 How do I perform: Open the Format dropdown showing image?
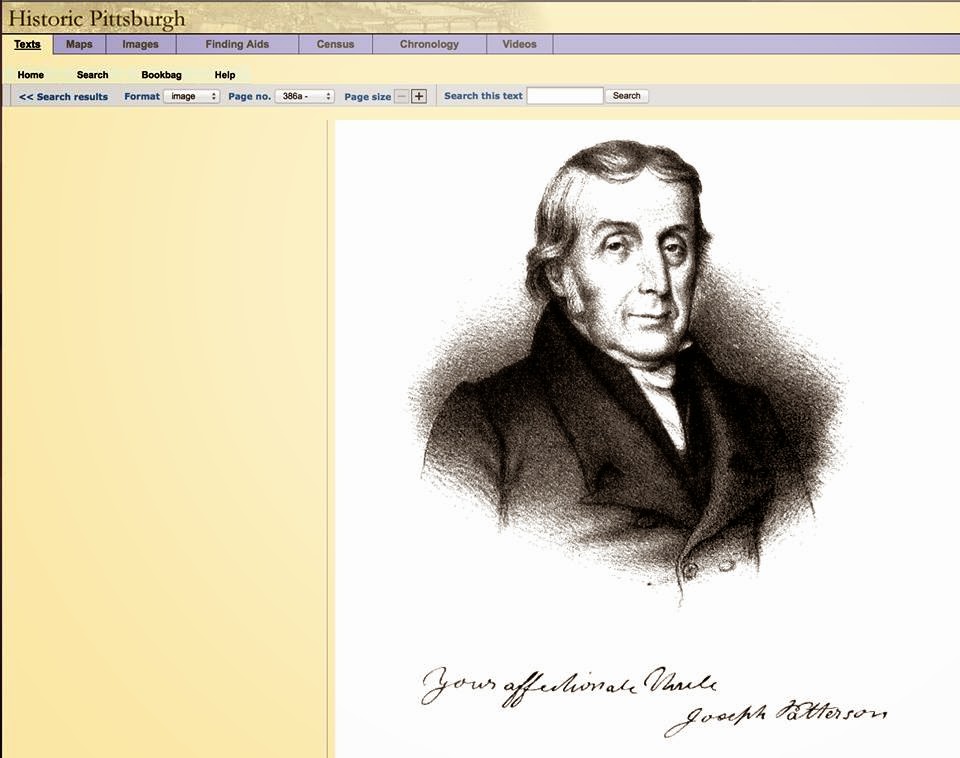click(x=192, y=96)
